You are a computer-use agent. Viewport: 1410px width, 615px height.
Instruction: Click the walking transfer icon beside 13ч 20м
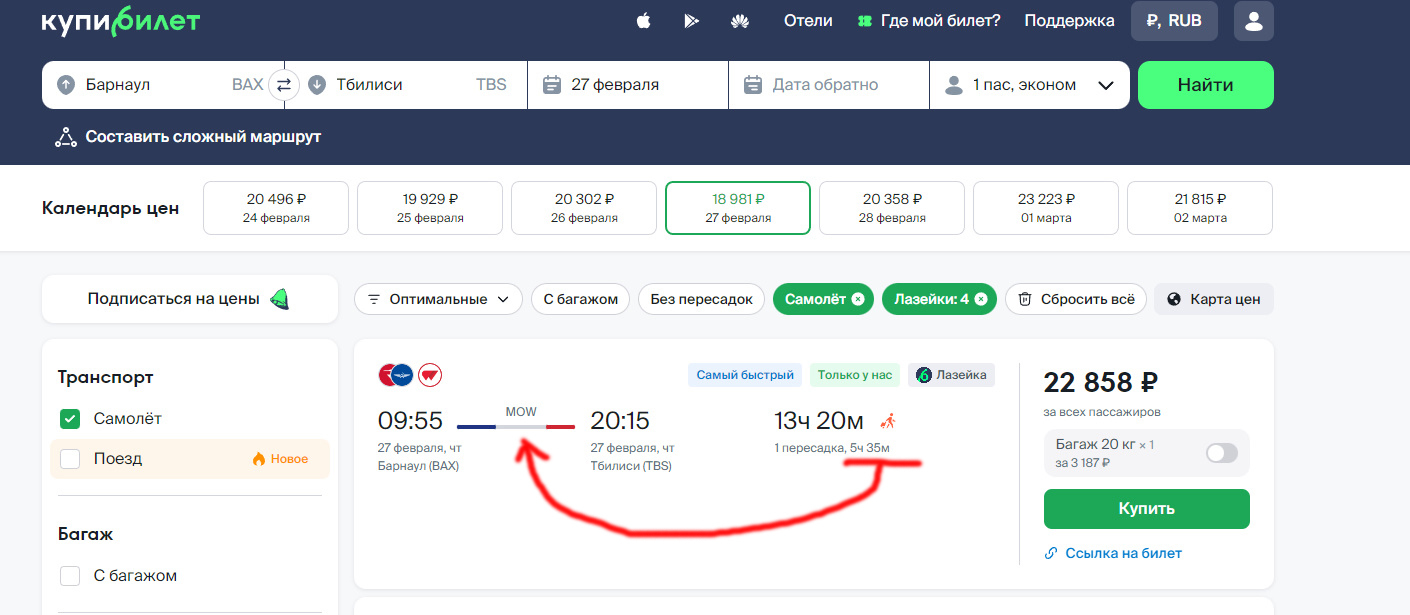[887, 420]
